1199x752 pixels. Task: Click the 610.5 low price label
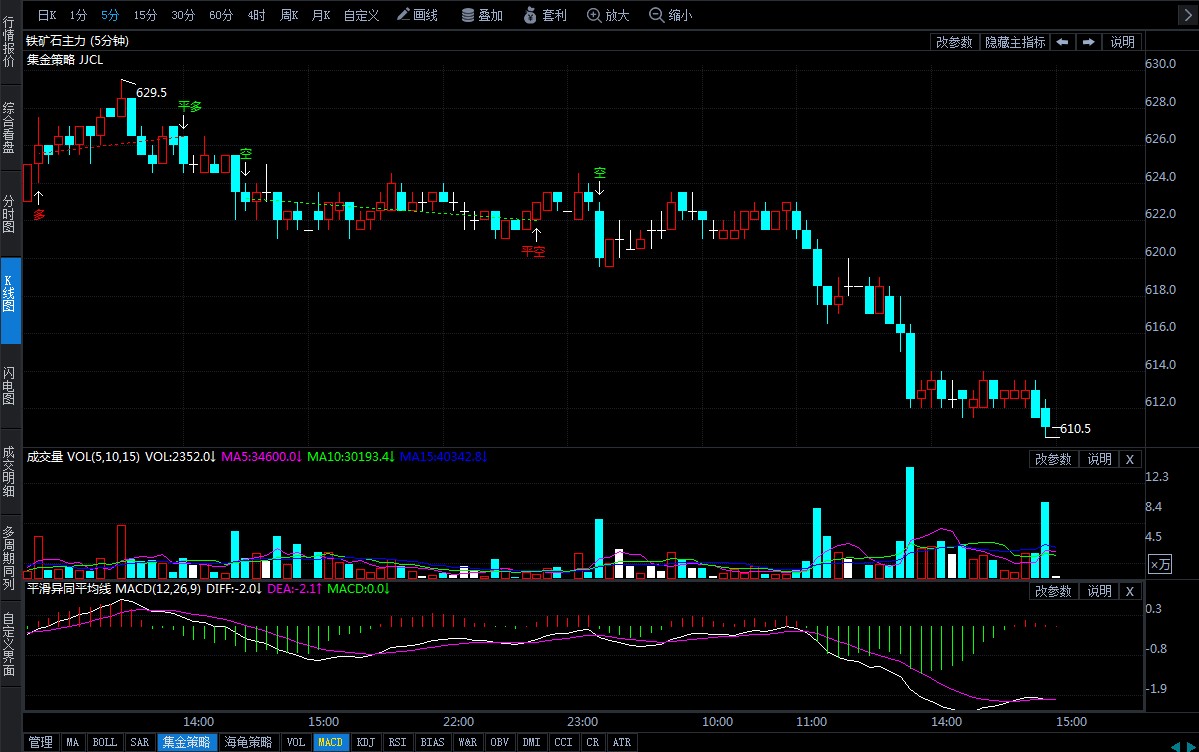pyautogui.click(x=1075, y=428)
